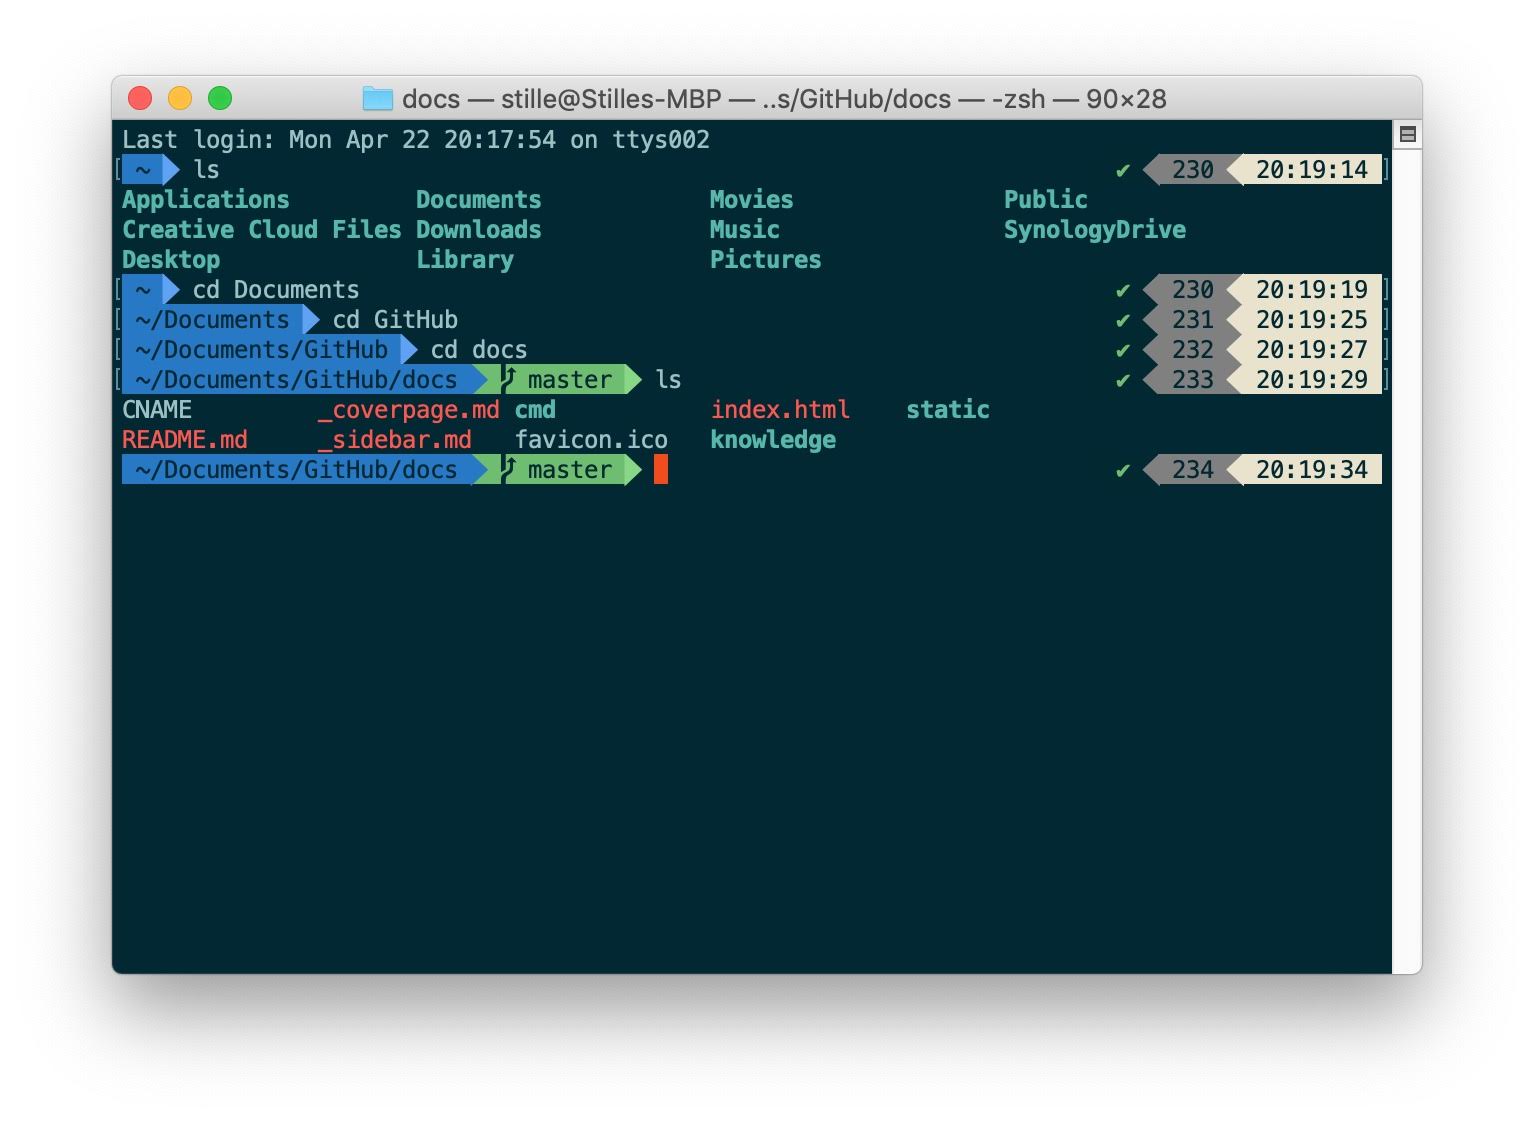Click the git branch icon in the current prompt
This screenshot has height=1122, width=1534.
(x=509, y=469)
